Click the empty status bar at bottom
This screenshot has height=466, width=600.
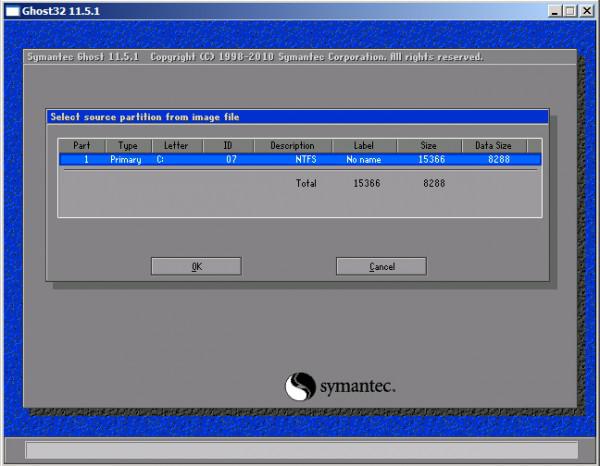300,450
